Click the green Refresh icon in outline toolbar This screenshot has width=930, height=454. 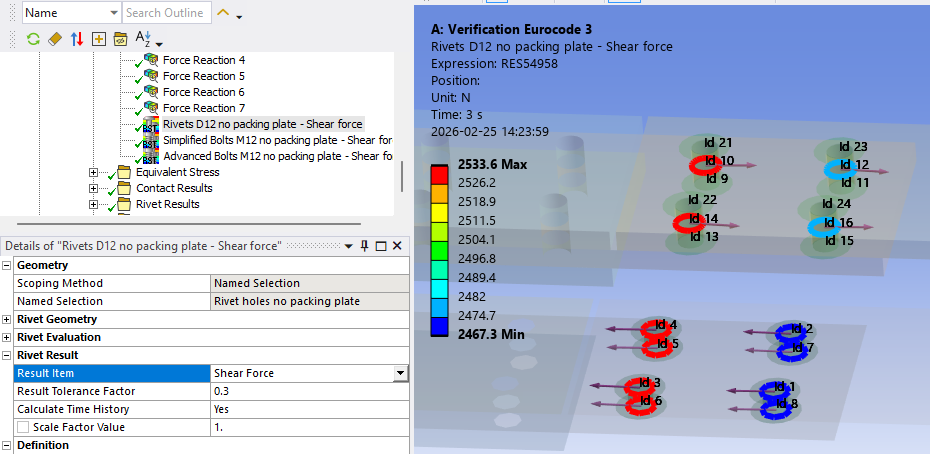click(33, 39)
